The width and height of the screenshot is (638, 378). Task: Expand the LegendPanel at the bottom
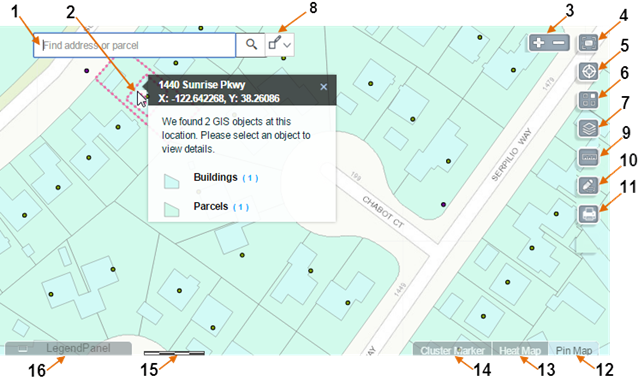click(x=68, y=348)
